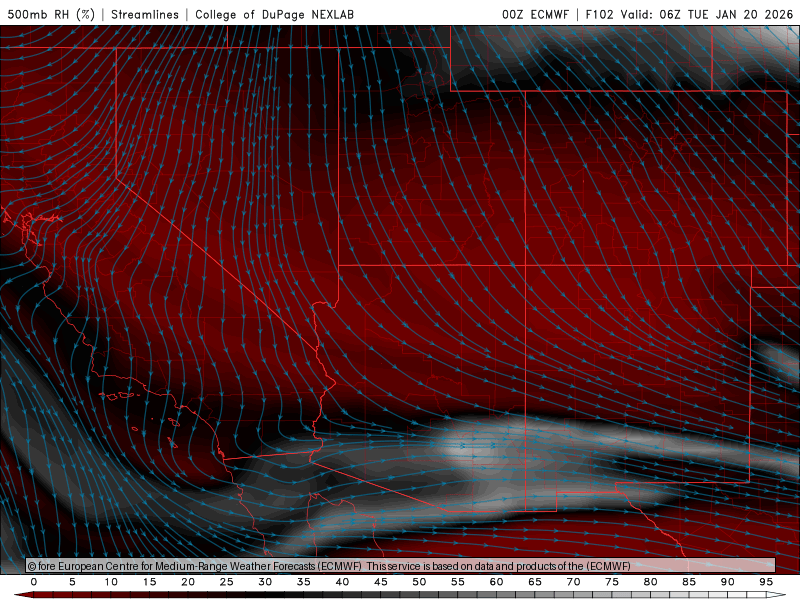The height and width of the screenshot is (600, 800).
Task: Click the white right end of the colorbar
Action: [776, 595]
